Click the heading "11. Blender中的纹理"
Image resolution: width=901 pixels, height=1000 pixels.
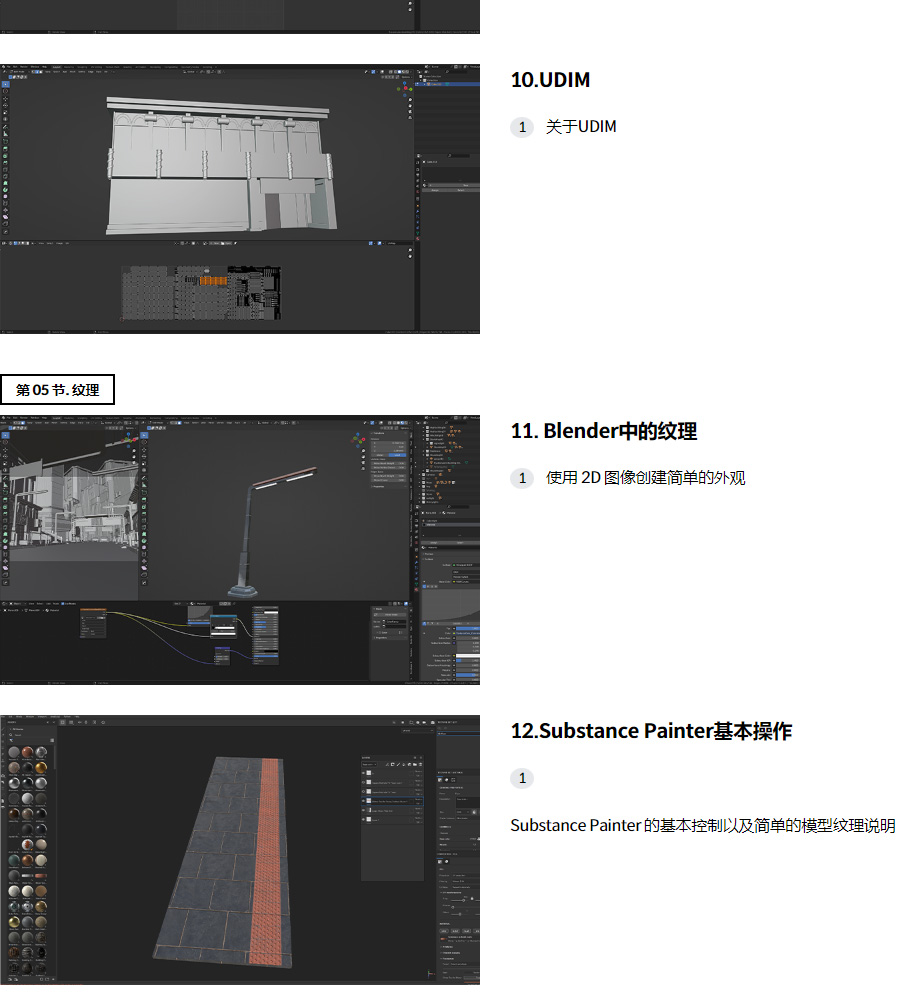[x=604, y=431]
